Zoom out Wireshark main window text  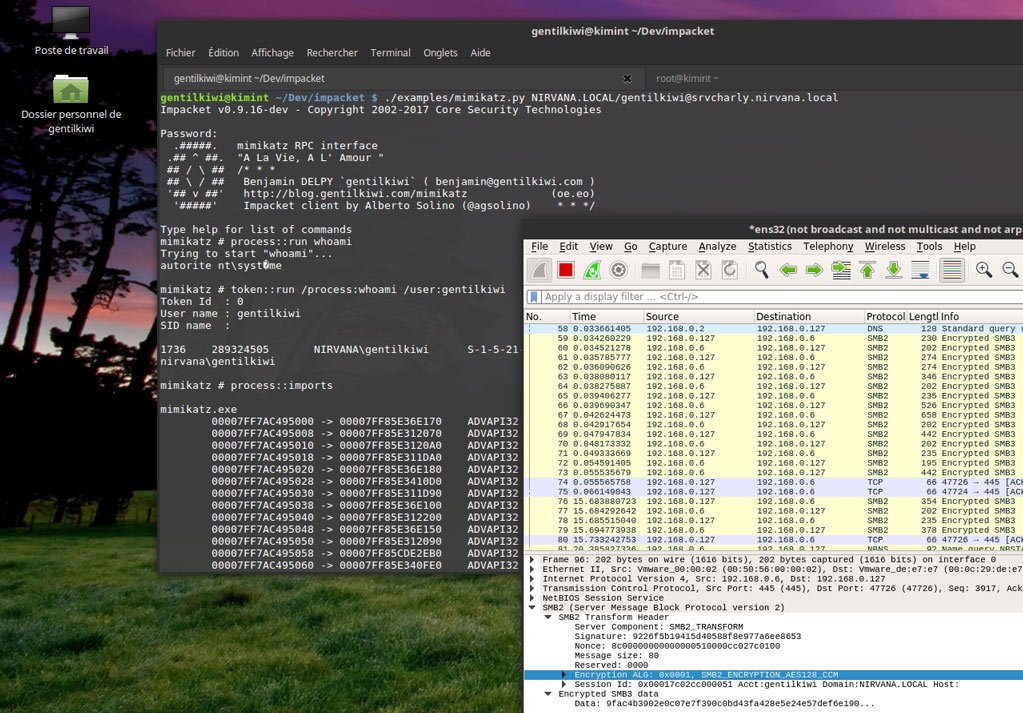pyautogui.click(x=1010, y=270)
